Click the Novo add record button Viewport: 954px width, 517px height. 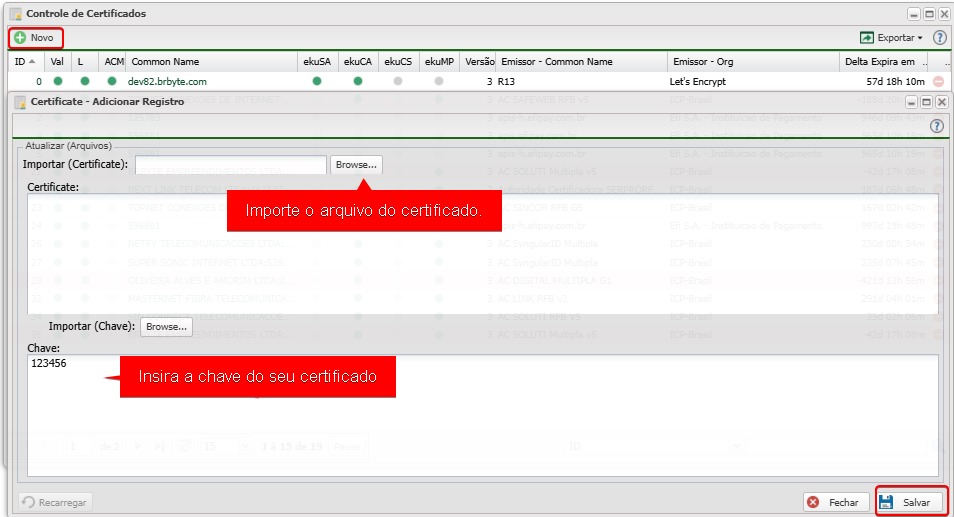pos(35,37)
